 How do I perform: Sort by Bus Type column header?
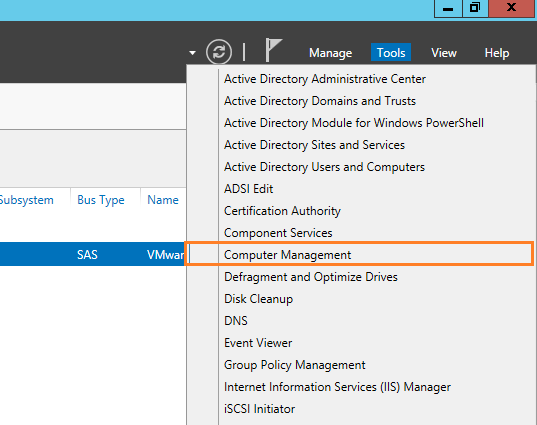(101, 200)
